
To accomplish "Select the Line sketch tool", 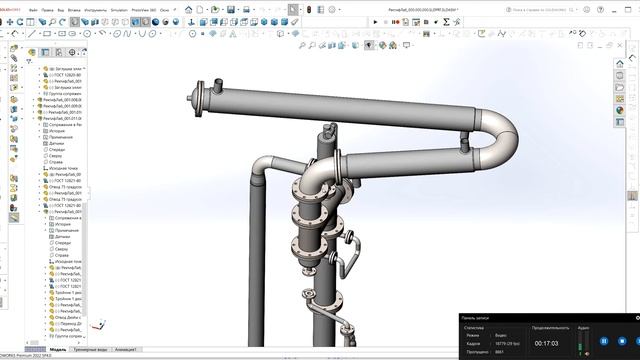I will pos(32,34).
